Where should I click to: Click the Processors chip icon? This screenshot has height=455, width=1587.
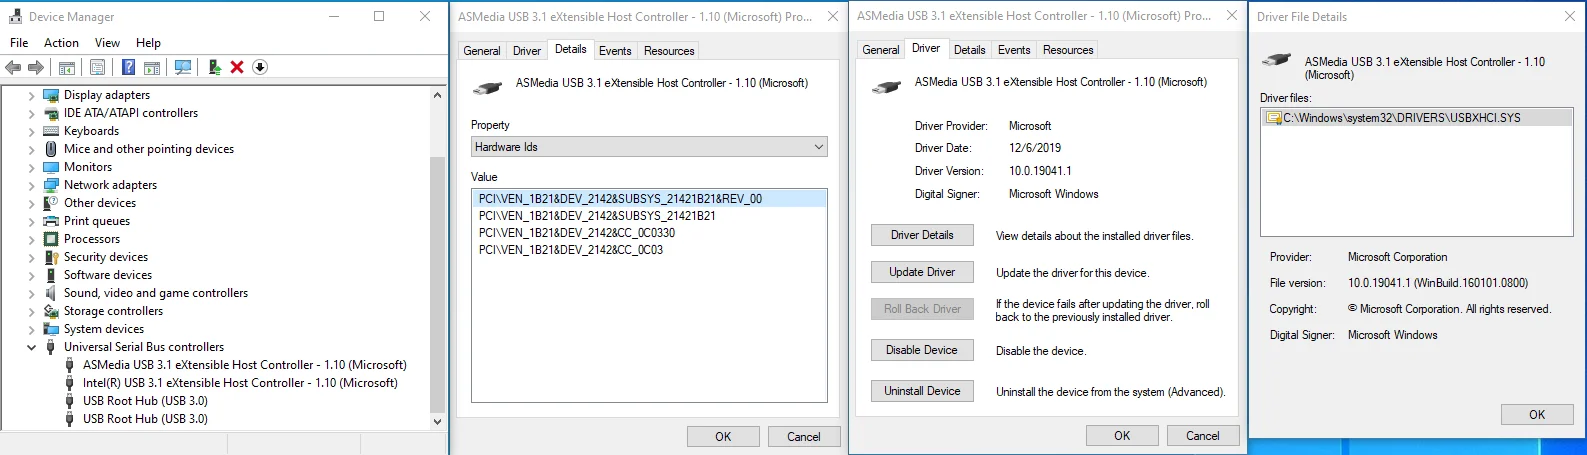(x=52, y=239)
